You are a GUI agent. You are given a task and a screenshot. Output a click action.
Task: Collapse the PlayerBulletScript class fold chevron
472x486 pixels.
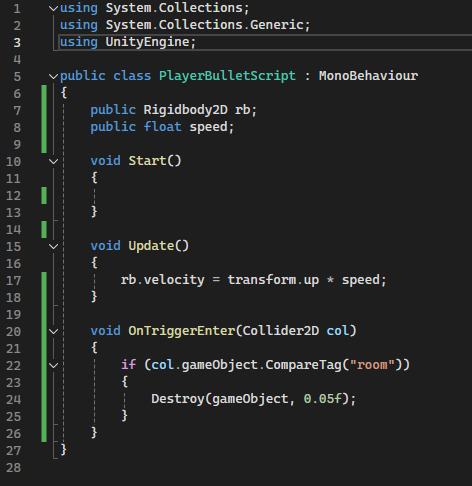53,76
